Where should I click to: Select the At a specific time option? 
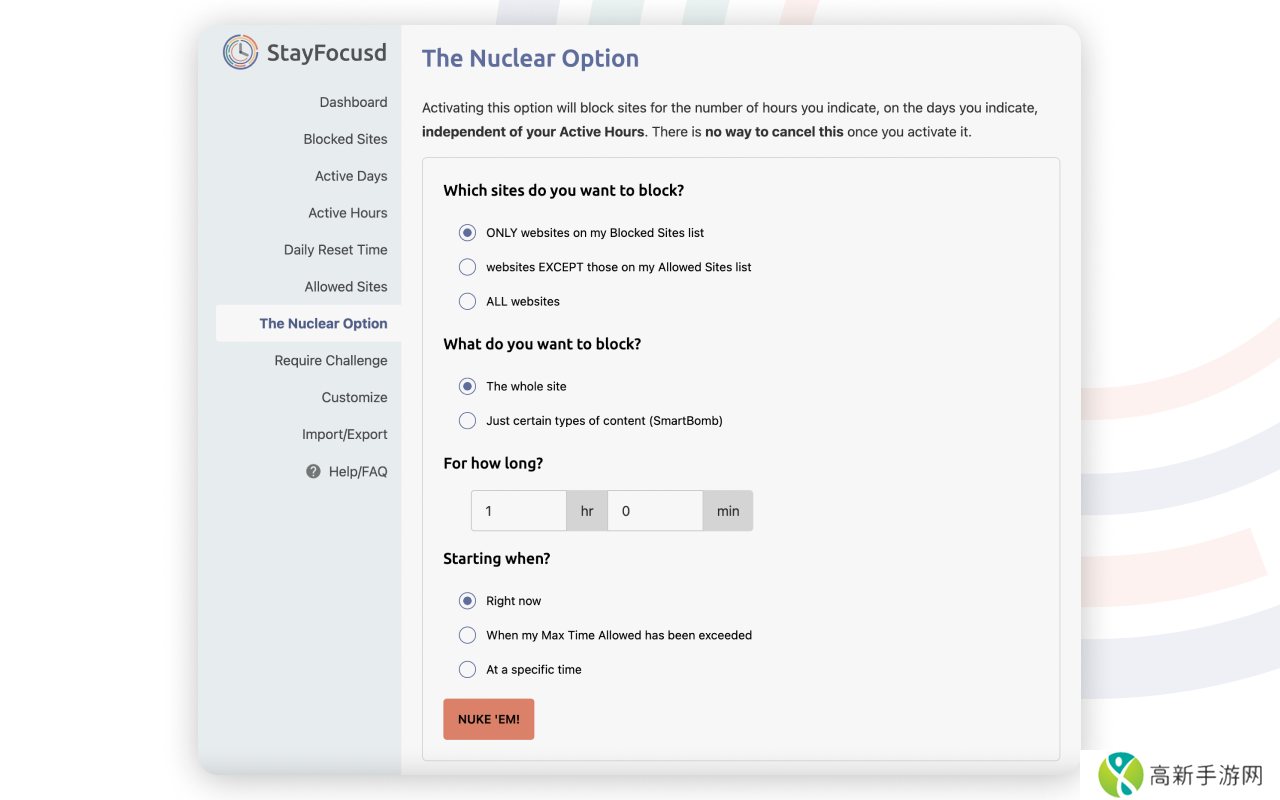pyautogui.click(x=467, y=670)
